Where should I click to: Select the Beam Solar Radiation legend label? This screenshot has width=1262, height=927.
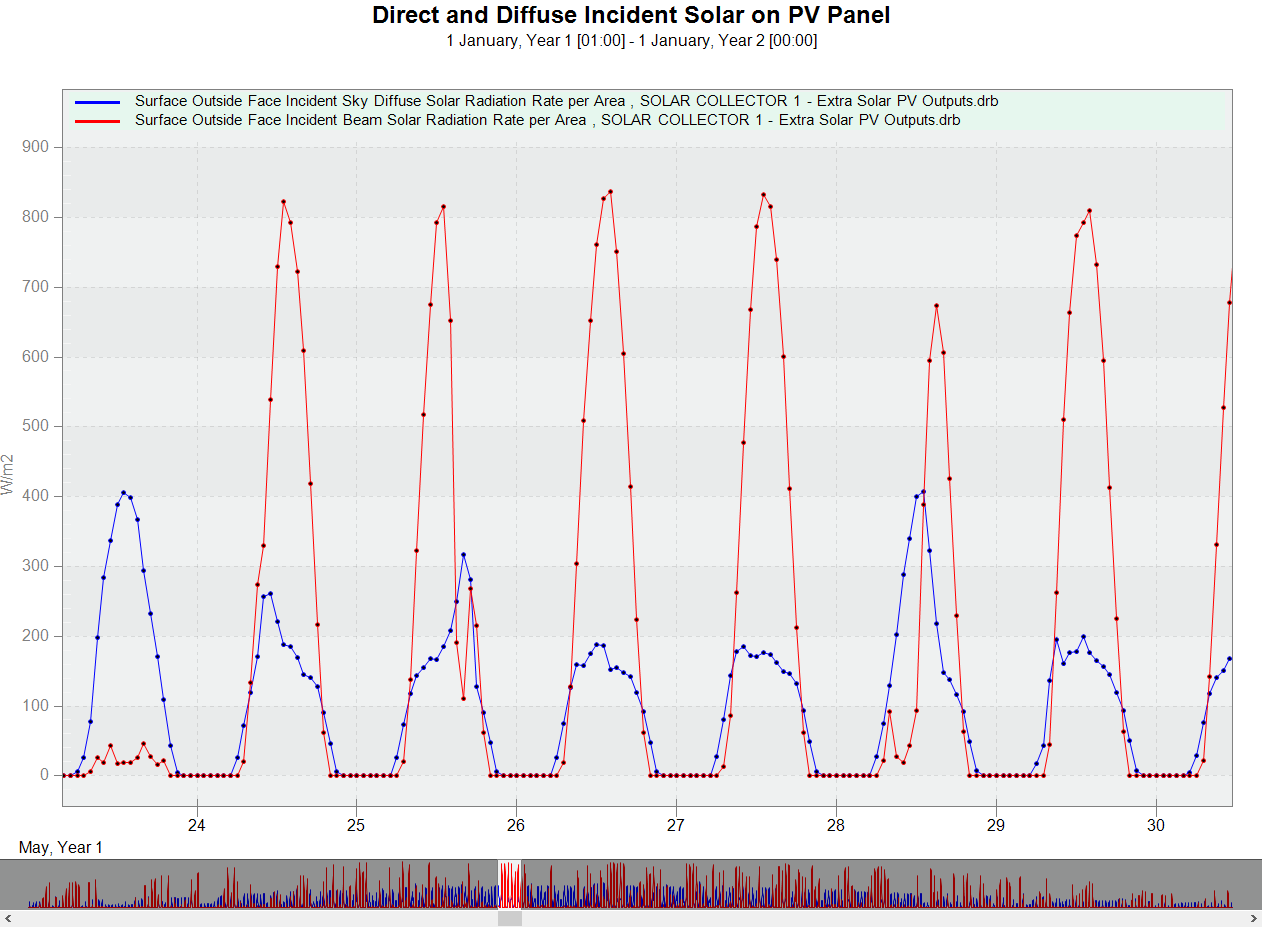(x=547, y=120)
